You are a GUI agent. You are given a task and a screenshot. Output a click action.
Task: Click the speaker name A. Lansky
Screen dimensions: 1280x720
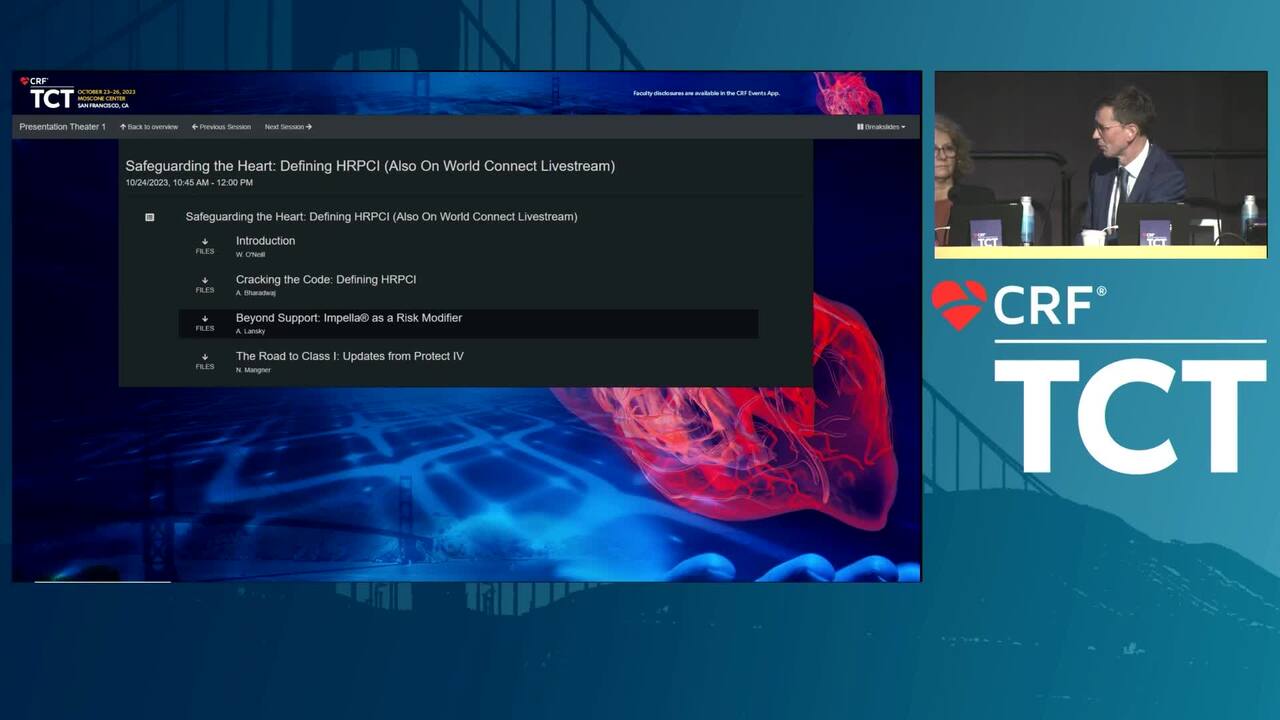coord(250,331)
